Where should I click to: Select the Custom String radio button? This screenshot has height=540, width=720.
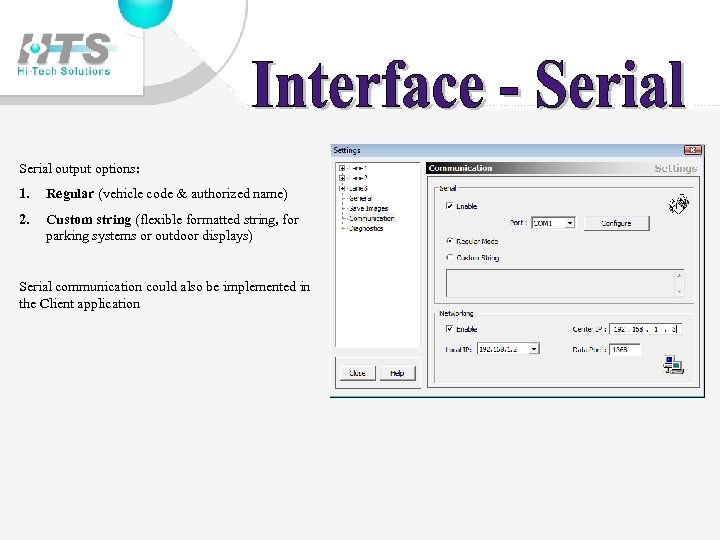450,258
